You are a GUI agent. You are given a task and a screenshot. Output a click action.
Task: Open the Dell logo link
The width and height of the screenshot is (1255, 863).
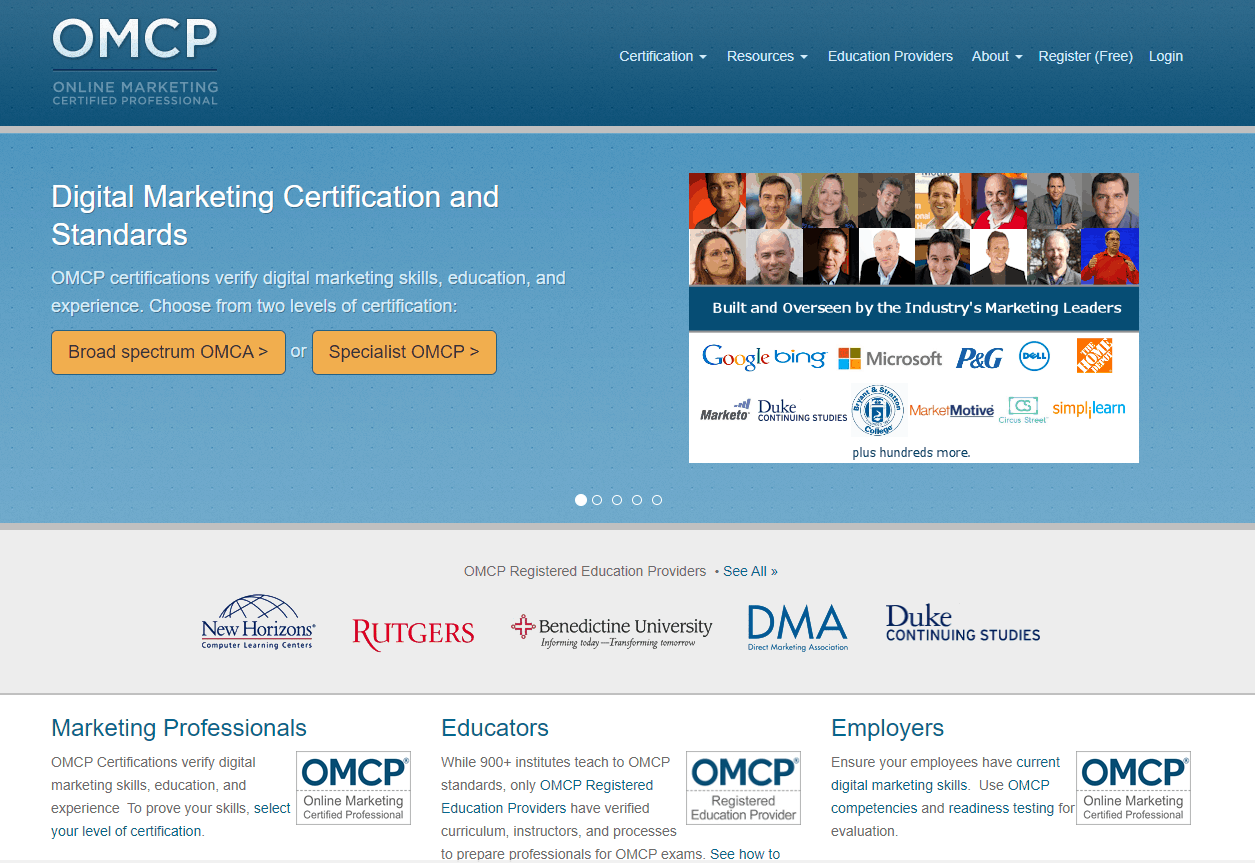click(x=1034, y=356)
